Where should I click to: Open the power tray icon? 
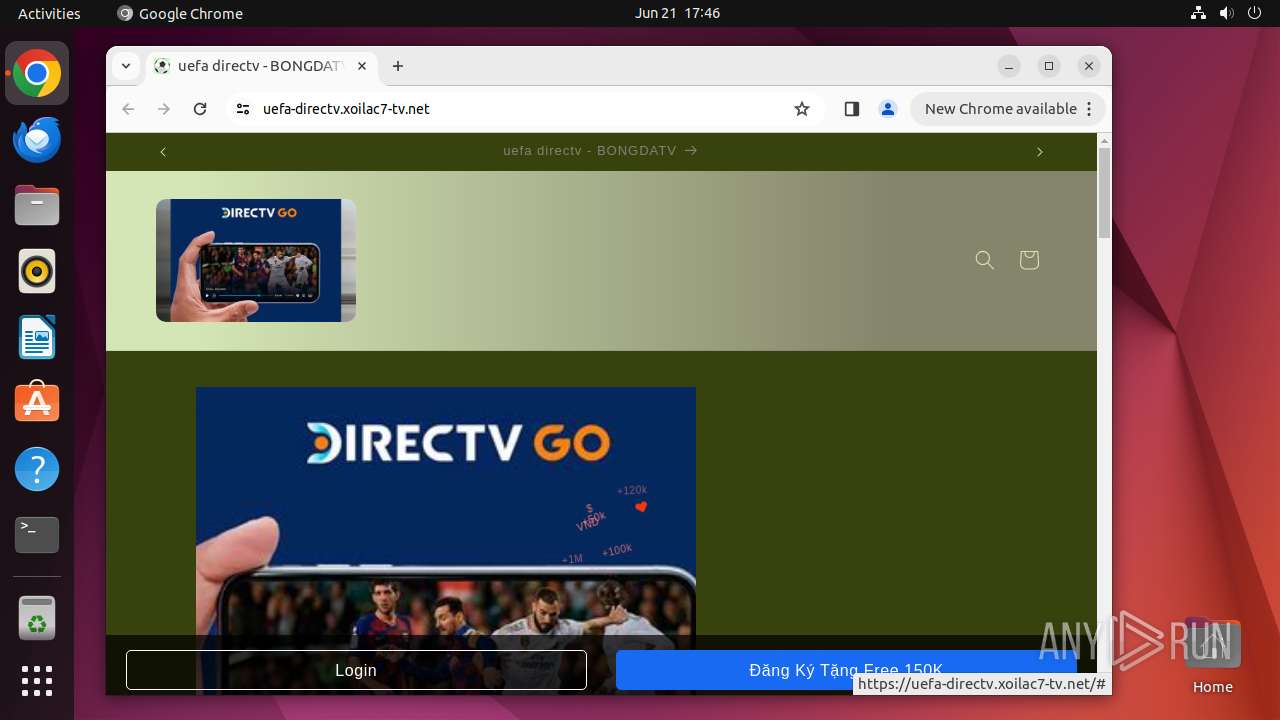click(x=1254, y=13)
